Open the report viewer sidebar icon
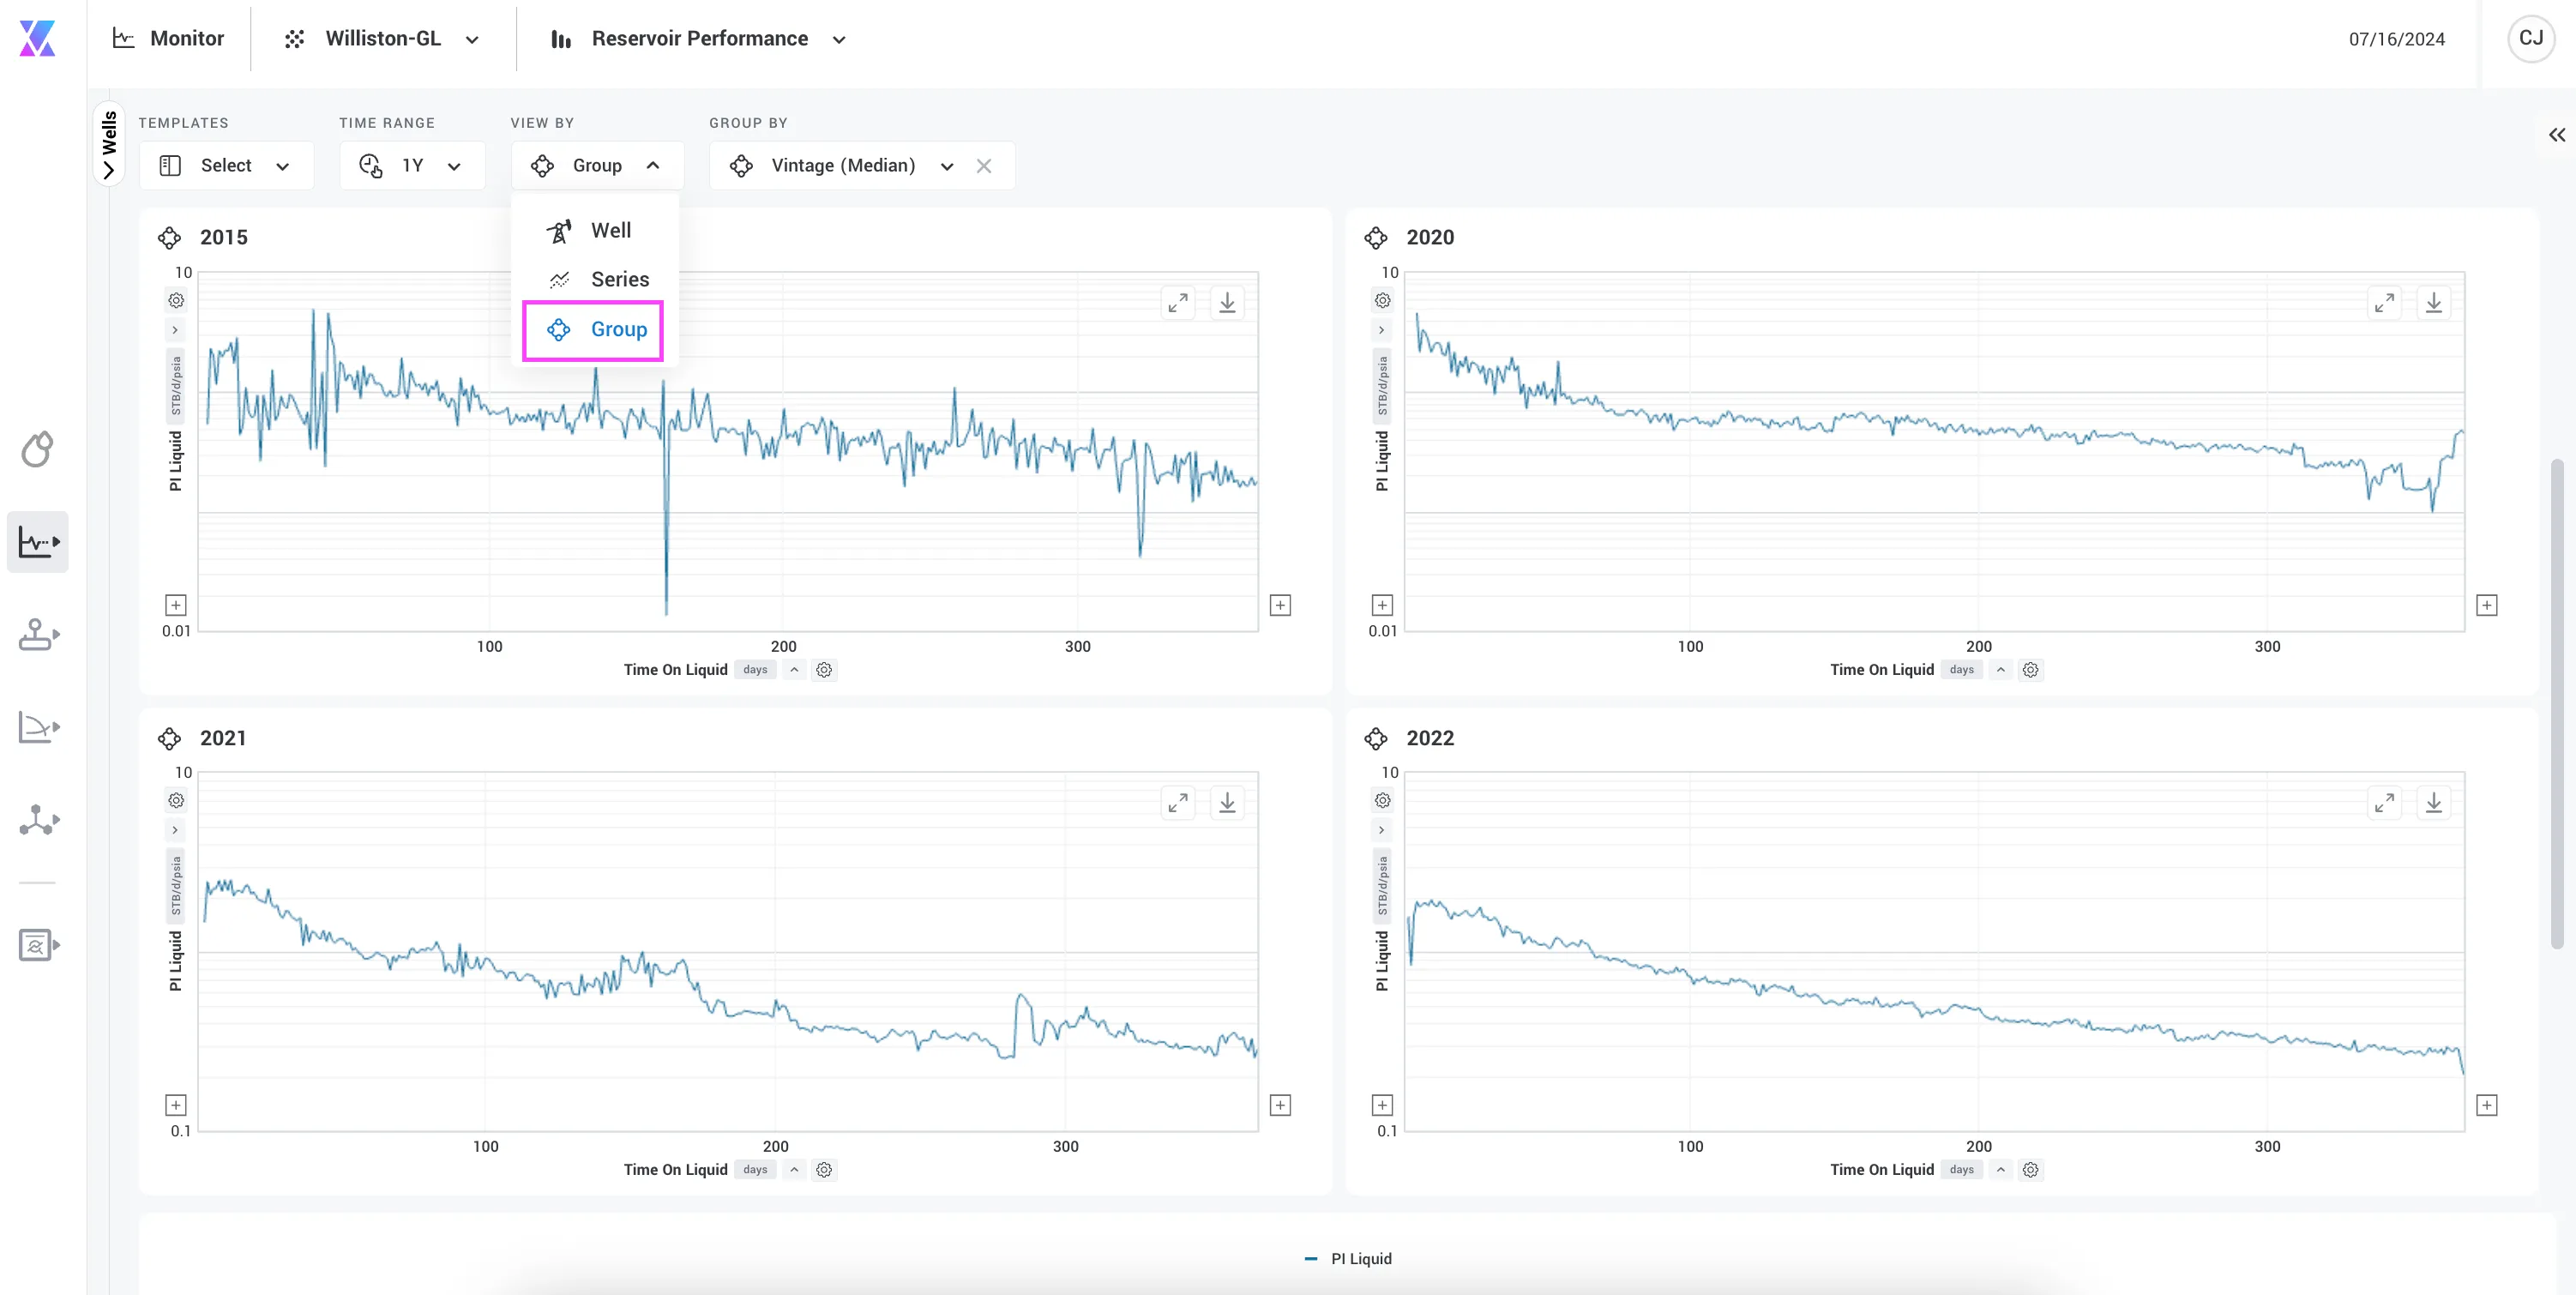2576x1295 pixels. 38,944
